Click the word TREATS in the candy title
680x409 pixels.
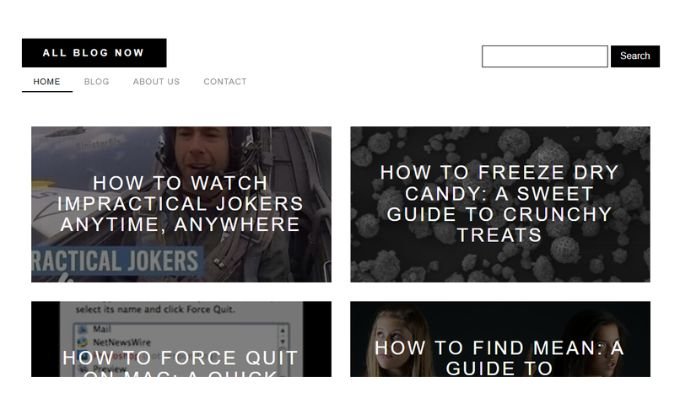pyautogui.click(x=500, y=235)
